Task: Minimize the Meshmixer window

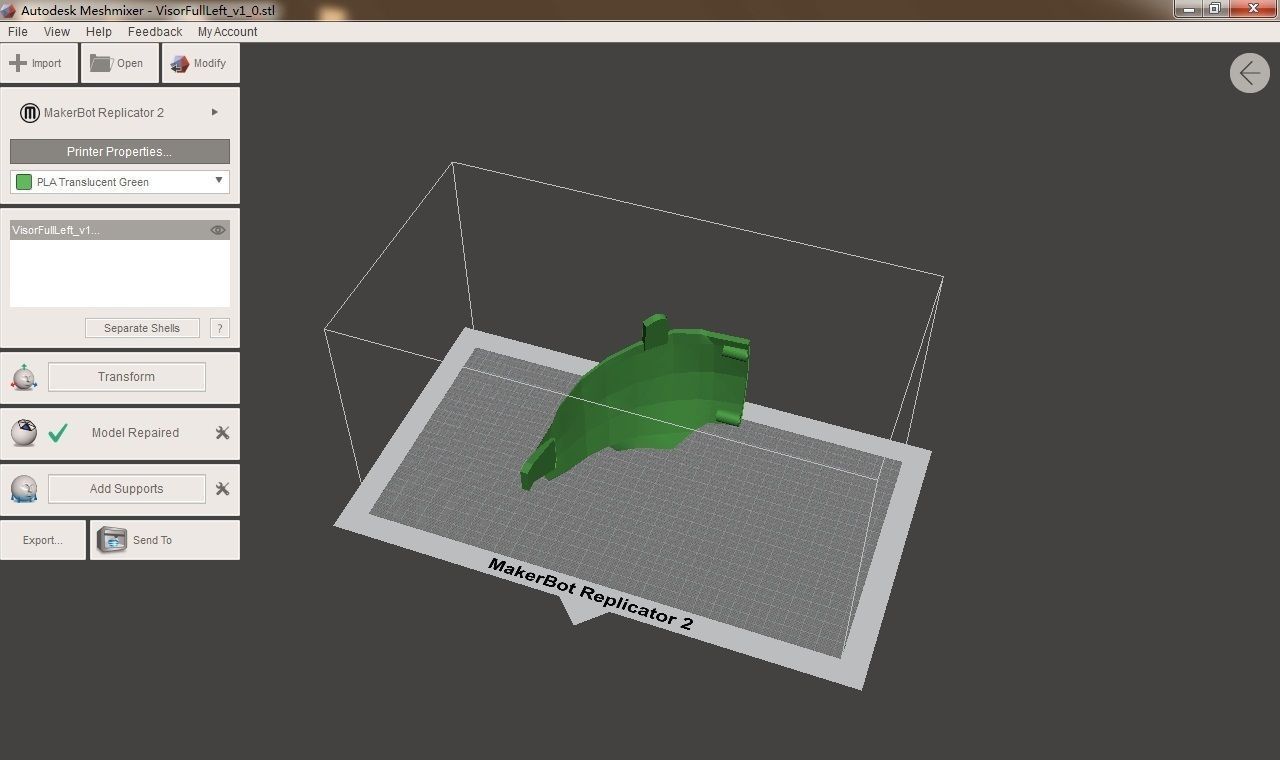Action: click(1188, 8)
